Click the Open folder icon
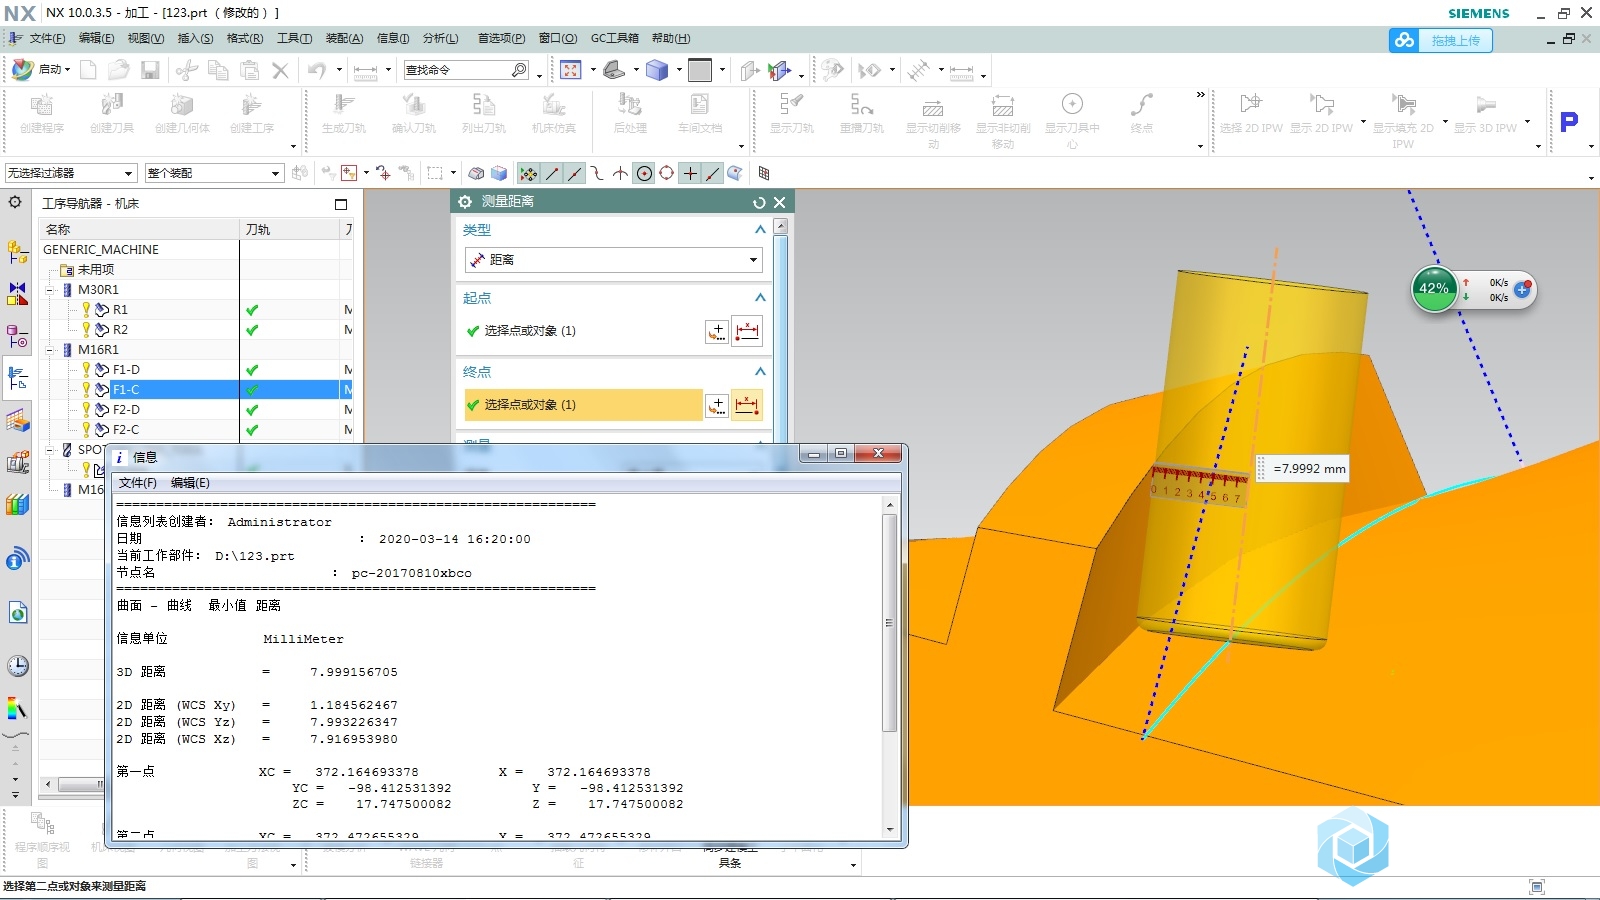 point(119,70)
